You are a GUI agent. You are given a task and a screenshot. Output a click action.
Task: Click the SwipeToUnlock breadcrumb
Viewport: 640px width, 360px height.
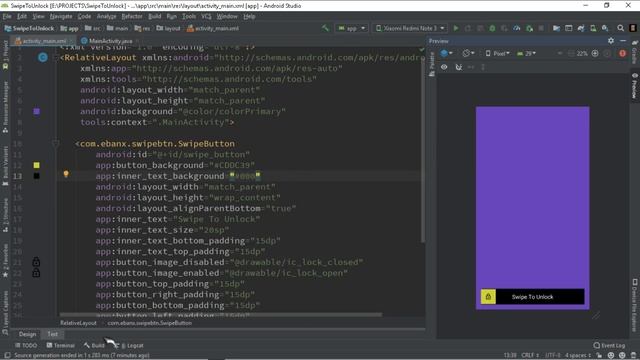click(29, 28)
